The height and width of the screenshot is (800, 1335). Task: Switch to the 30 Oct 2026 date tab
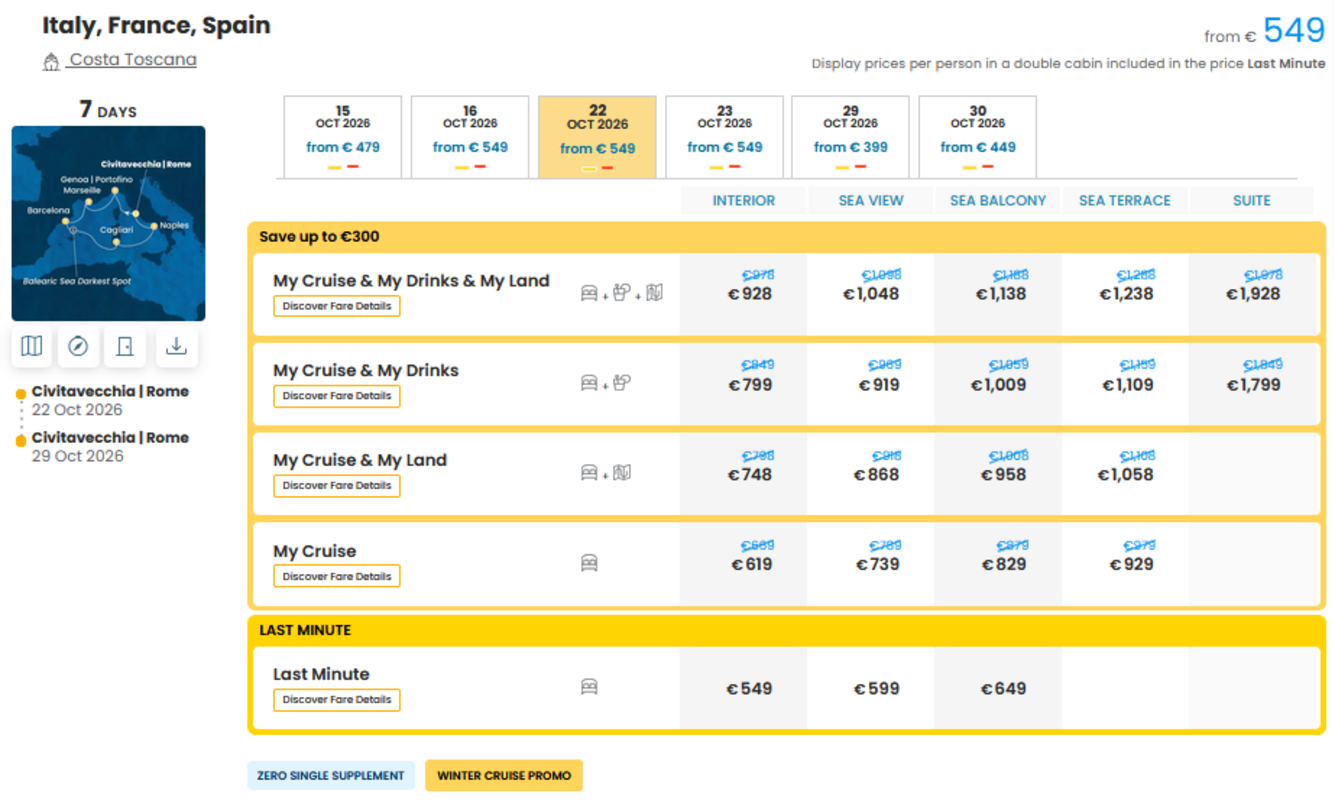click(x=977, y=137)
